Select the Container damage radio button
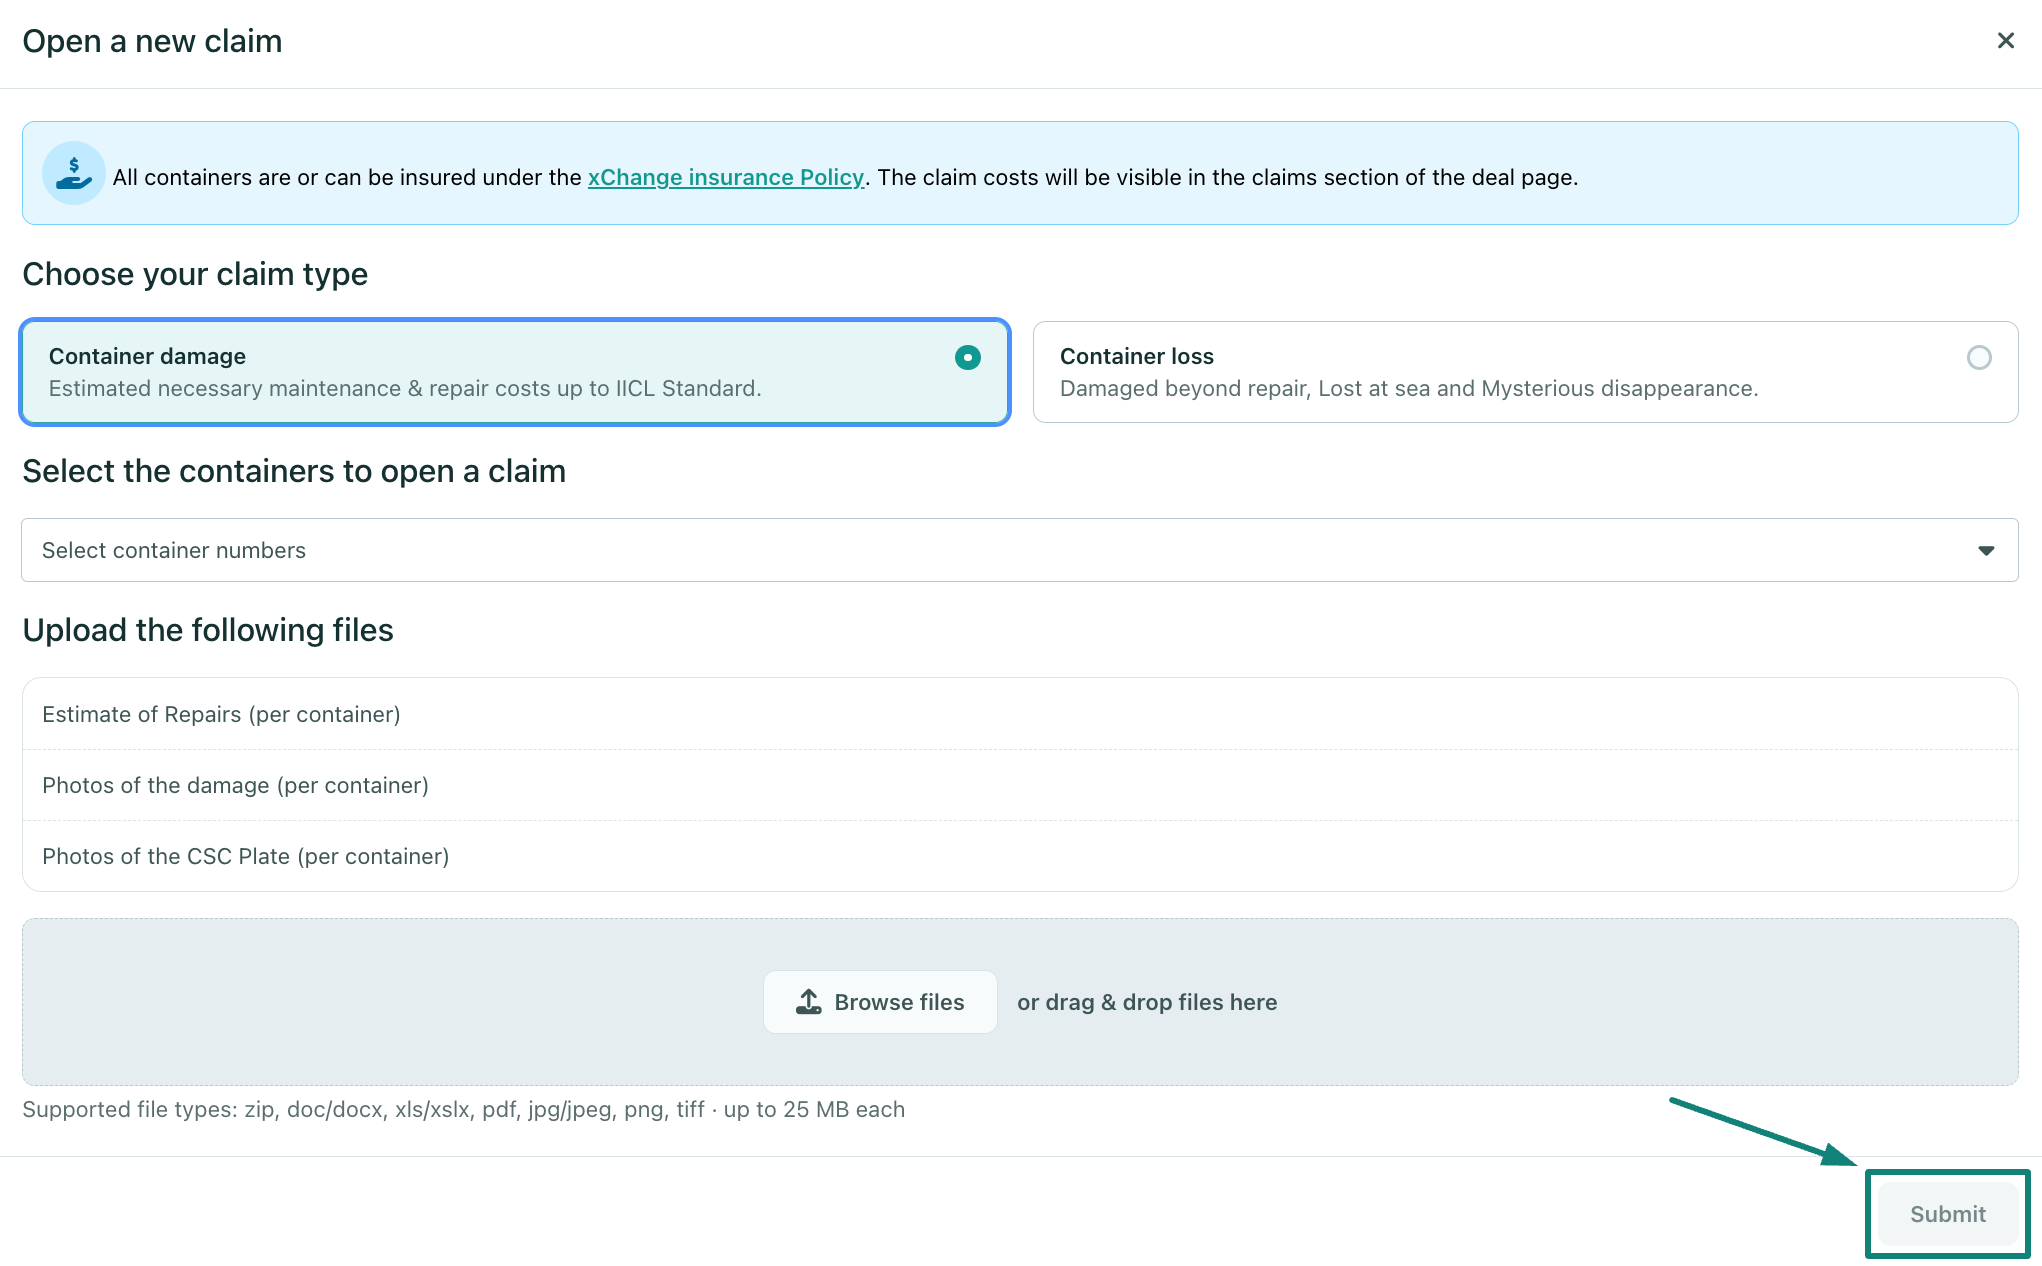Screen dimensions: 2042x1266 [967, 357]
